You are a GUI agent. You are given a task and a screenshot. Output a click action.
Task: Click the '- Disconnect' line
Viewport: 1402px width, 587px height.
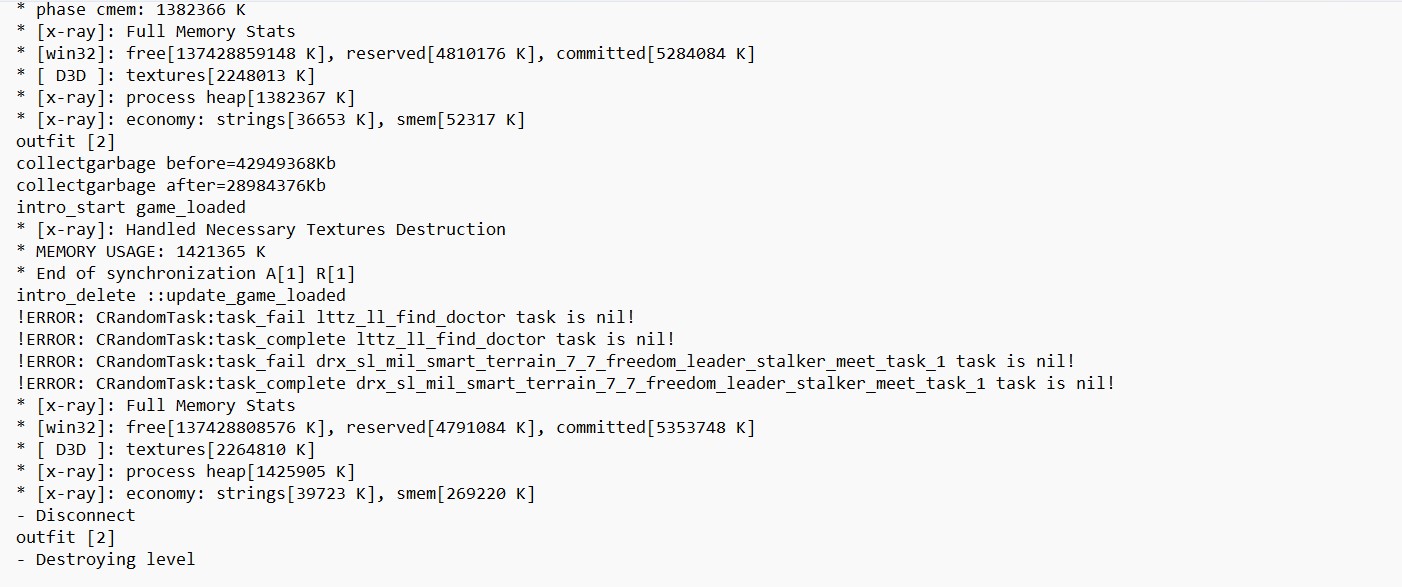[76, 516]
